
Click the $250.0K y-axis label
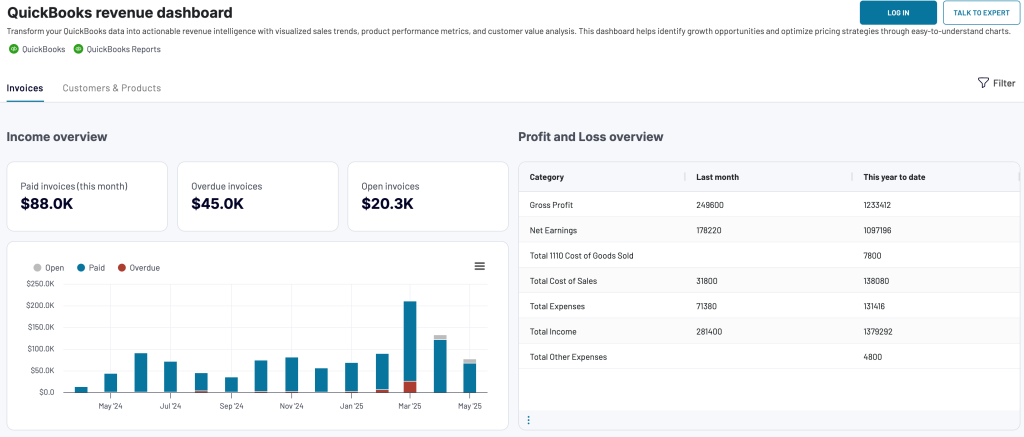40,283
